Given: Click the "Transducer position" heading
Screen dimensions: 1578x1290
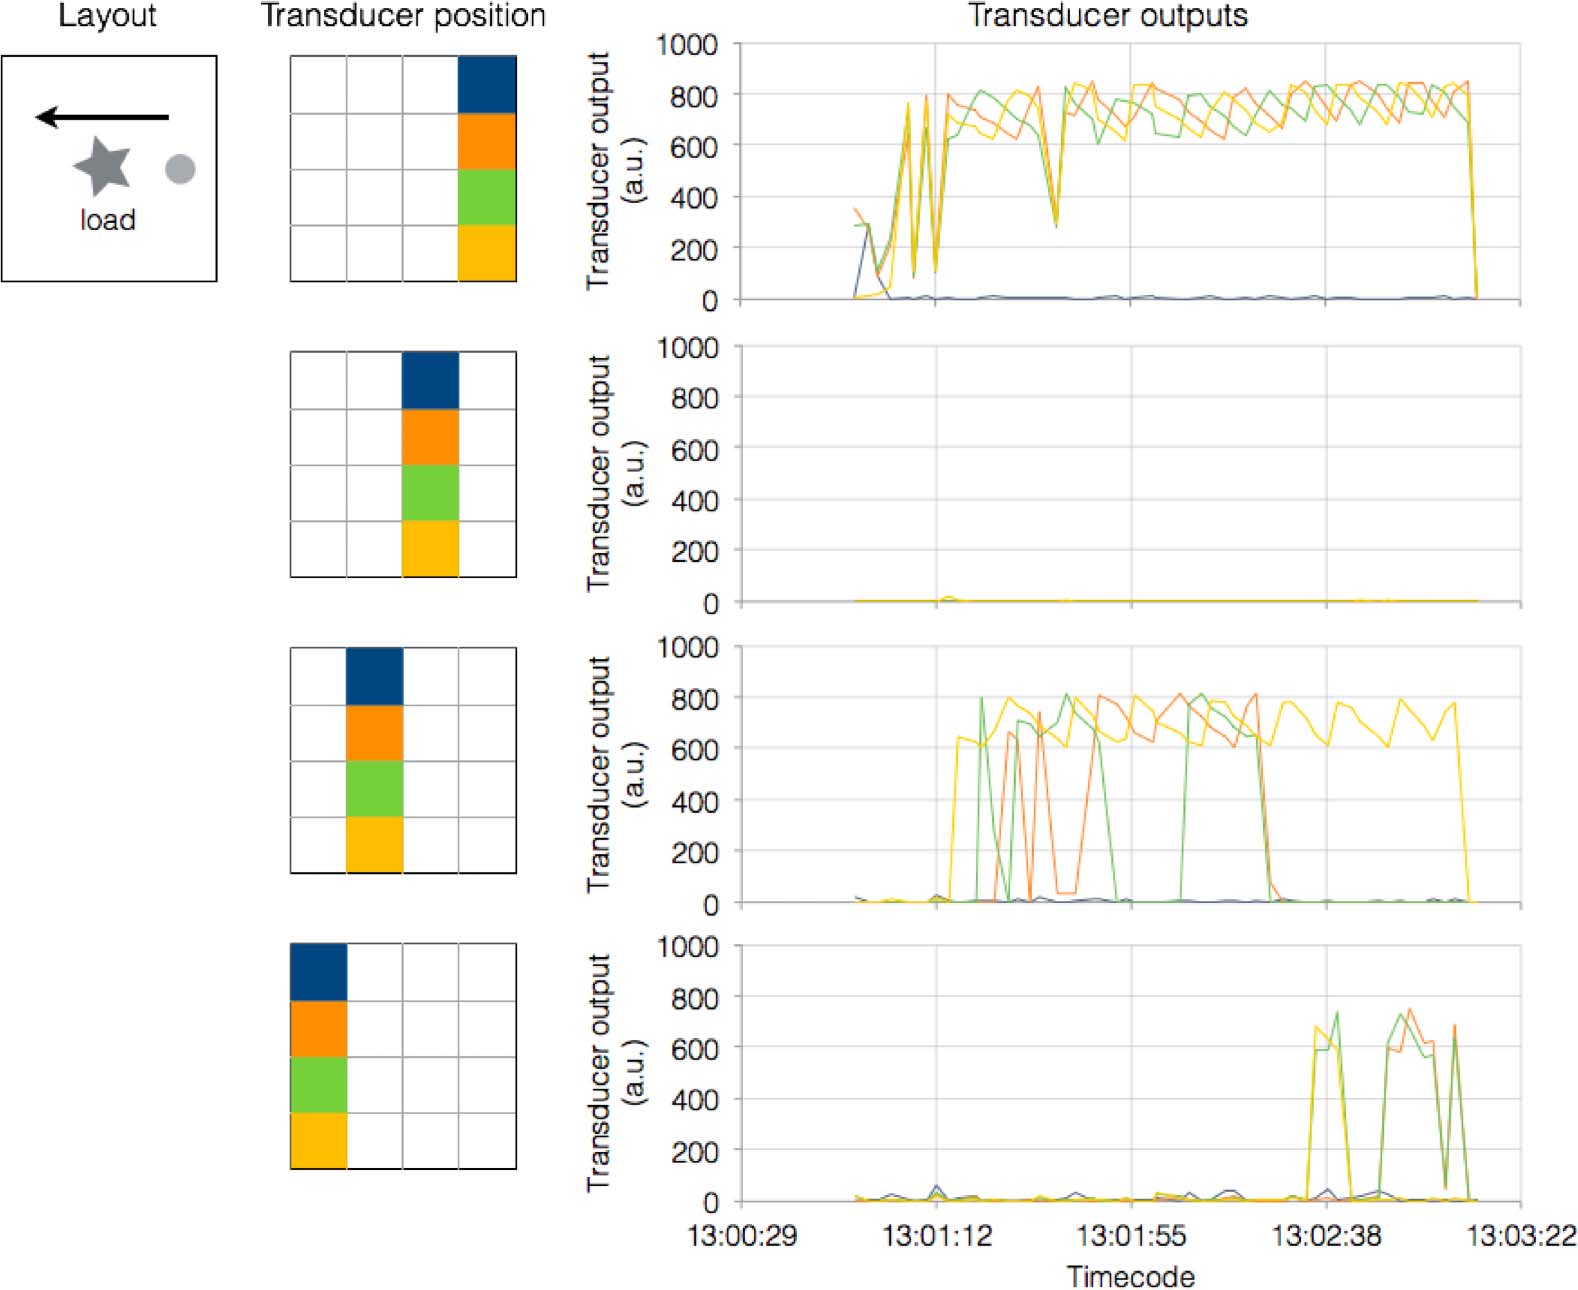Looking at the screenshot, I should click(403, 16).
